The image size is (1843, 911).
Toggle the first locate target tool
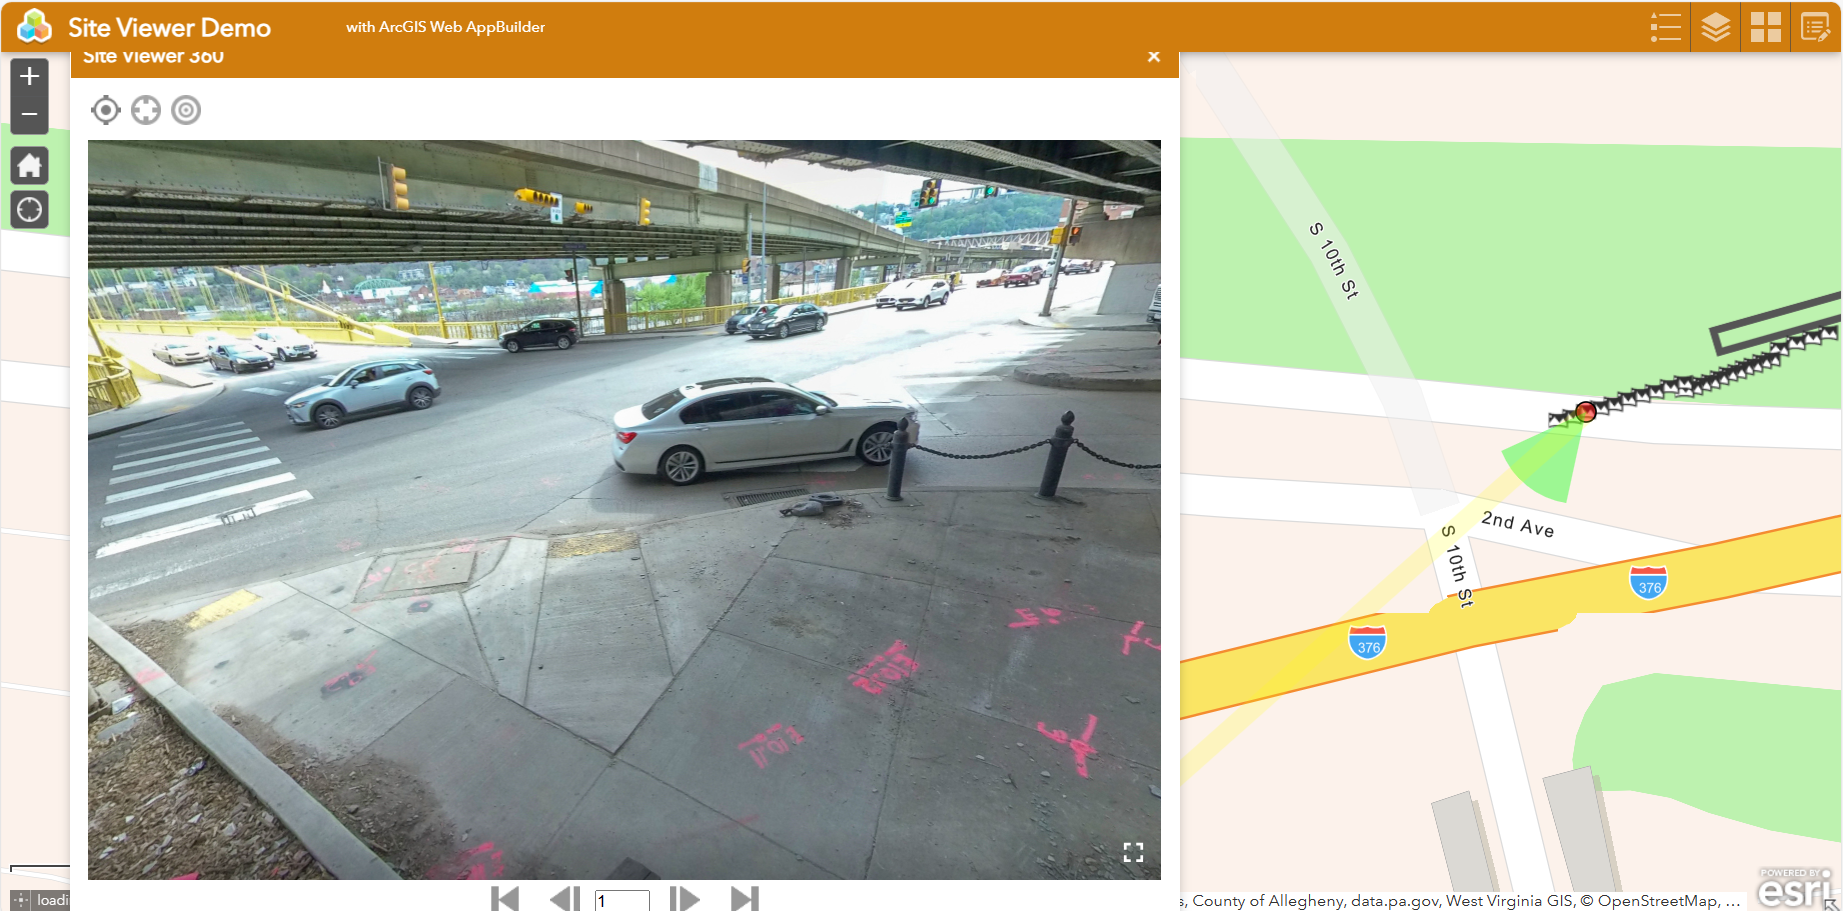coord(105,110)
